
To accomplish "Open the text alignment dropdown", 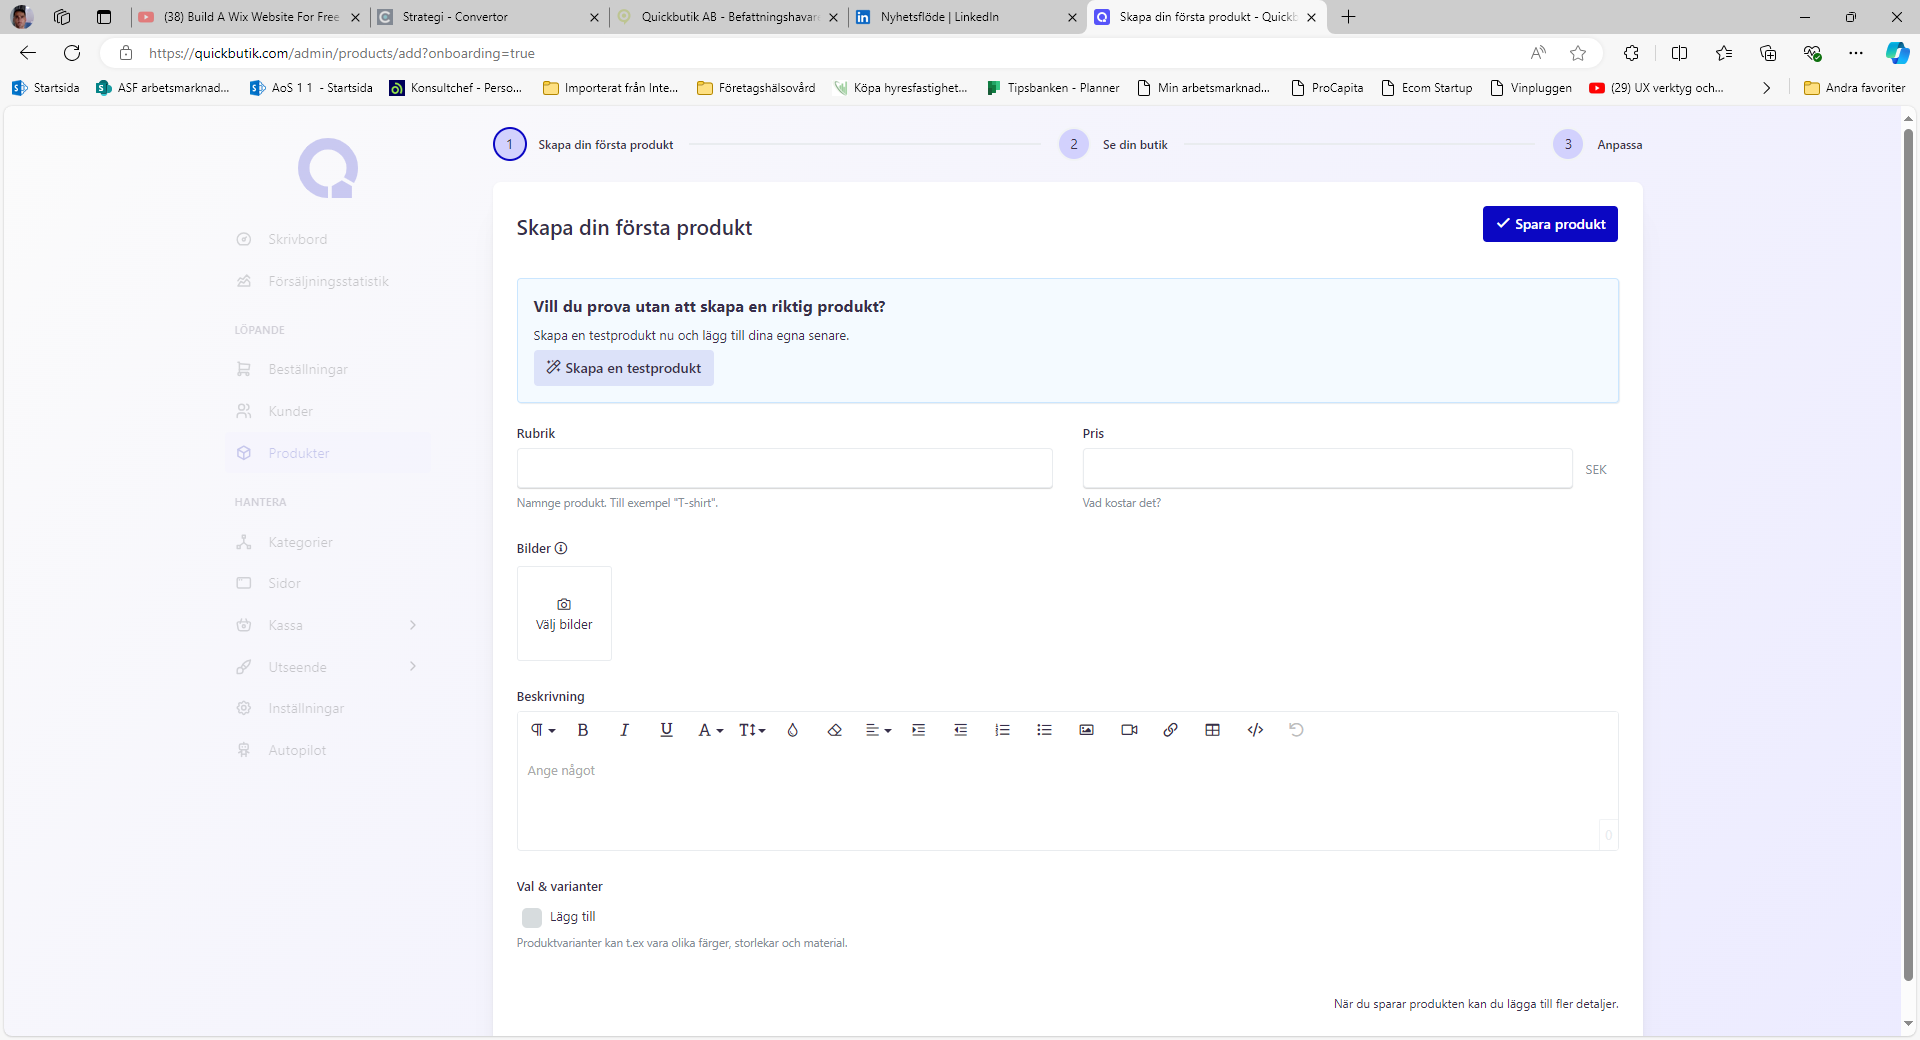I will (x=877, y=730).
